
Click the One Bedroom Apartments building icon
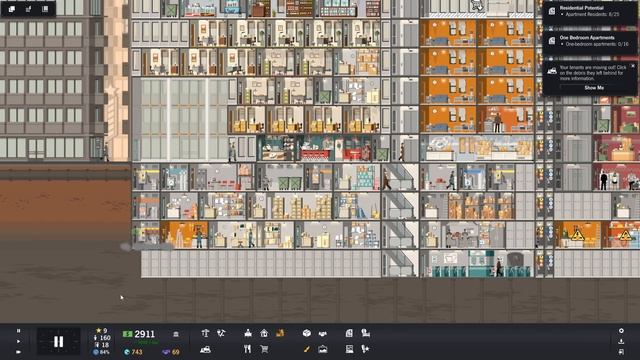pyautogui.click(x=552, y=40)
